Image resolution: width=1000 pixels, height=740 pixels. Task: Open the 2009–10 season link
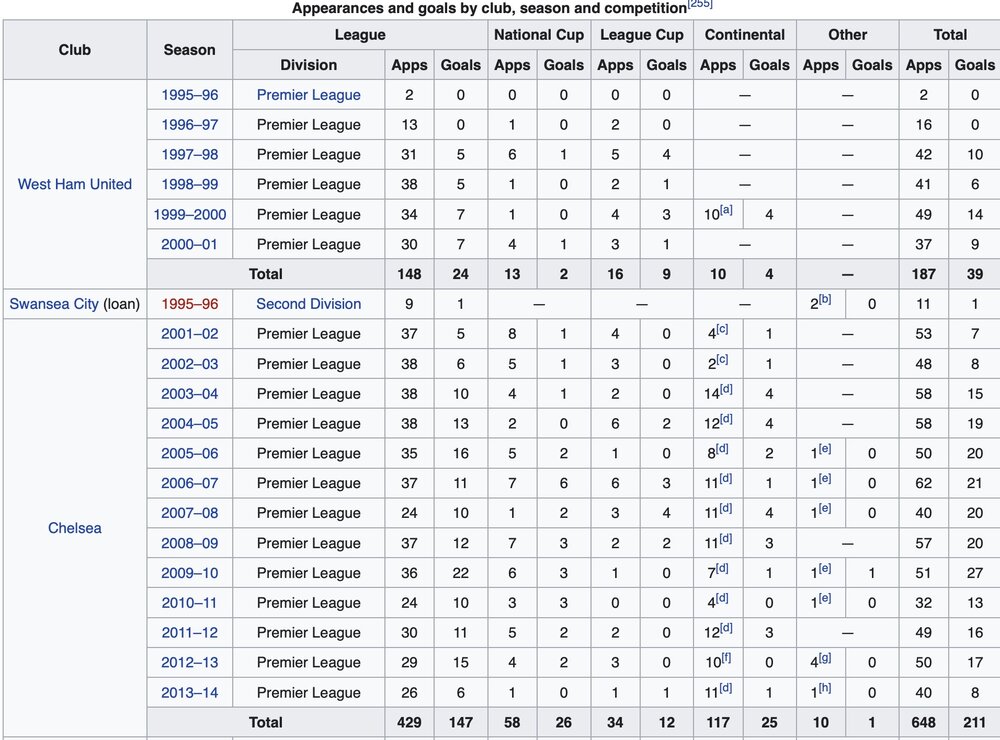(x=189, y=573)
